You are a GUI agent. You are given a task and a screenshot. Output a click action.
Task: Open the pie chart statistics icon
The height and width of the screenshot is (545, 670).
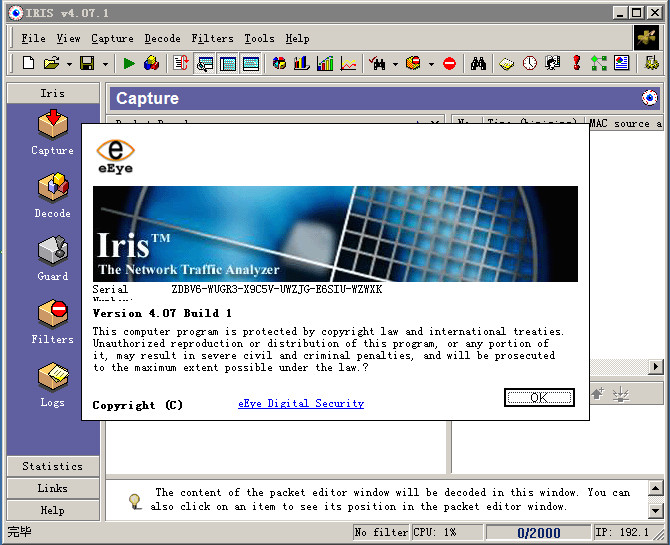[x=279, y=63]
